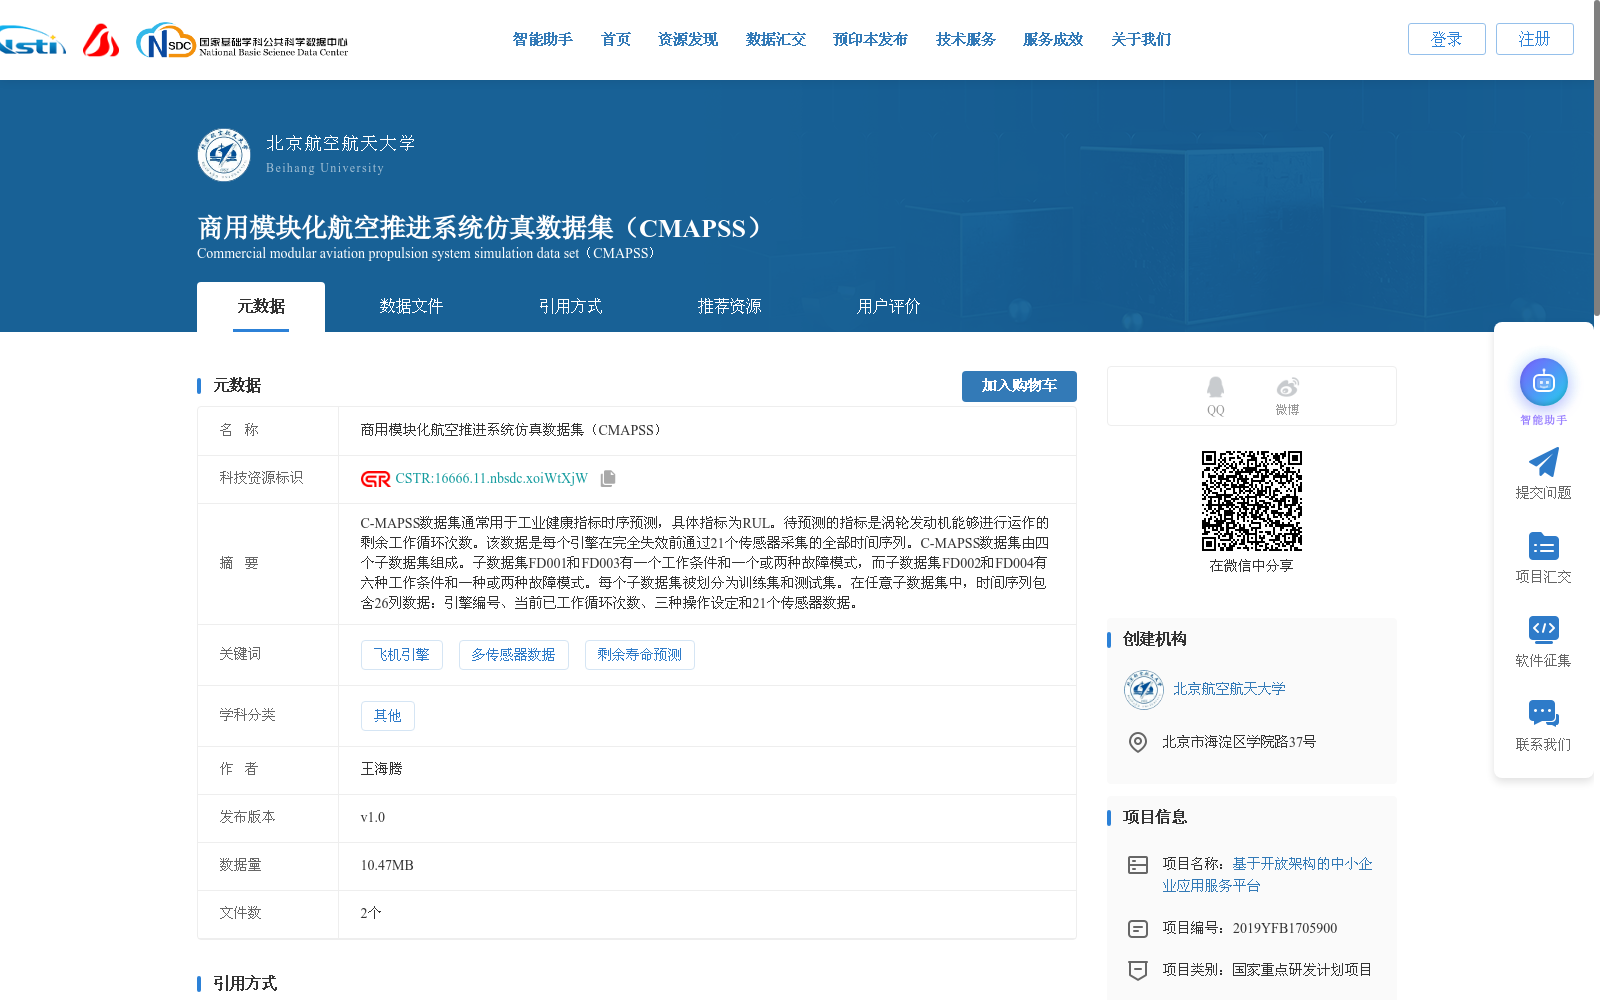The width and height of the screenshot is (1600, 1000).
Task: Go to 首页 in navigation
Action: point(616,40)
